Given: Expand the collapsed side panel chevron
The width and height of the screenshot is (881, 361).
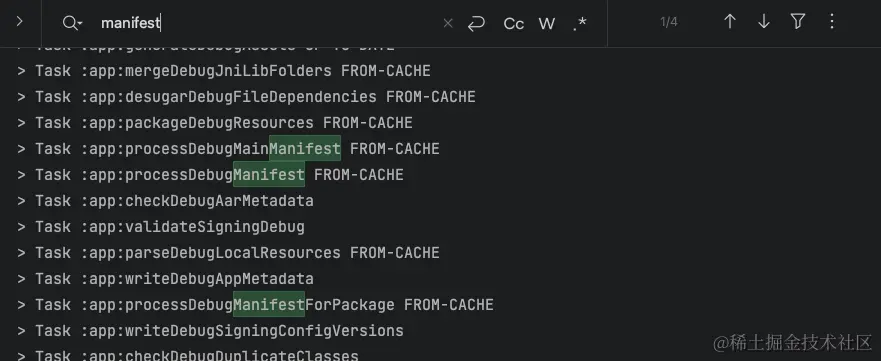Looking at the screenshot, I should click(20, 22).
